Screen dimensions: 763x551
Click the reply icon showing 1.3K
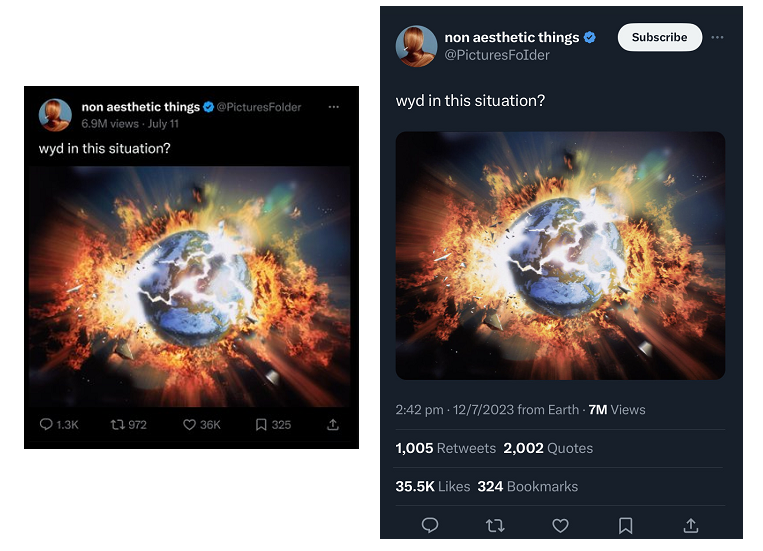click(x=46, y=424)
